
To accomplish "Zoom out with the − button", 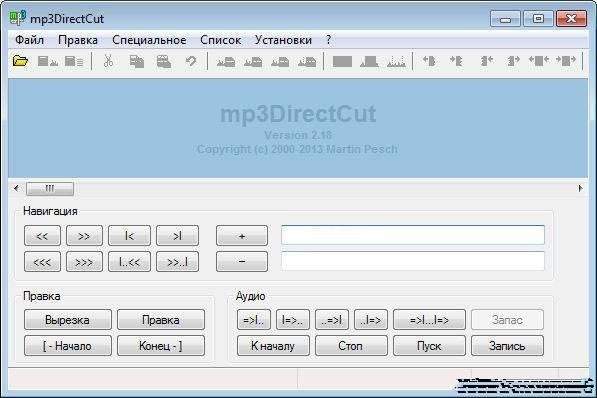I will tap(242, 262).
